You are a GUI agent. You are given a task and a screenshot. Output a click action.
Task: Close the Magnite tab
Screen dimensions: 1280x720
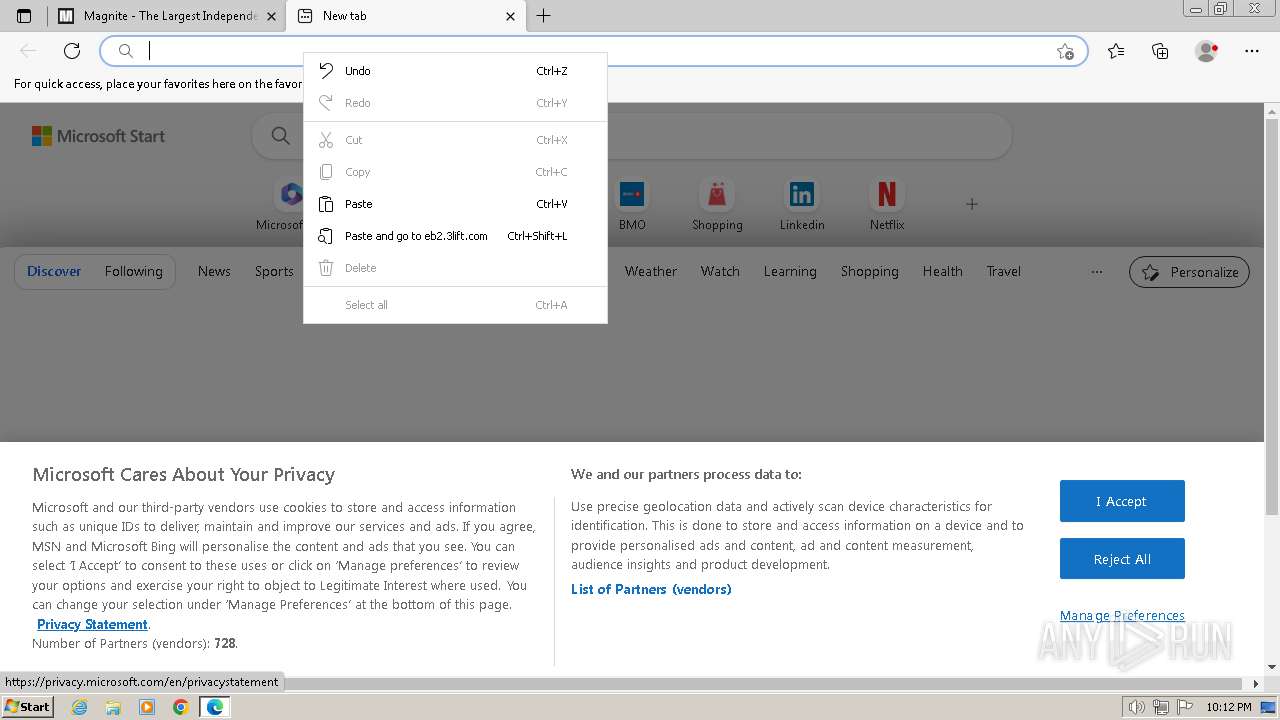pyautogui.click(x=272, y=16)
